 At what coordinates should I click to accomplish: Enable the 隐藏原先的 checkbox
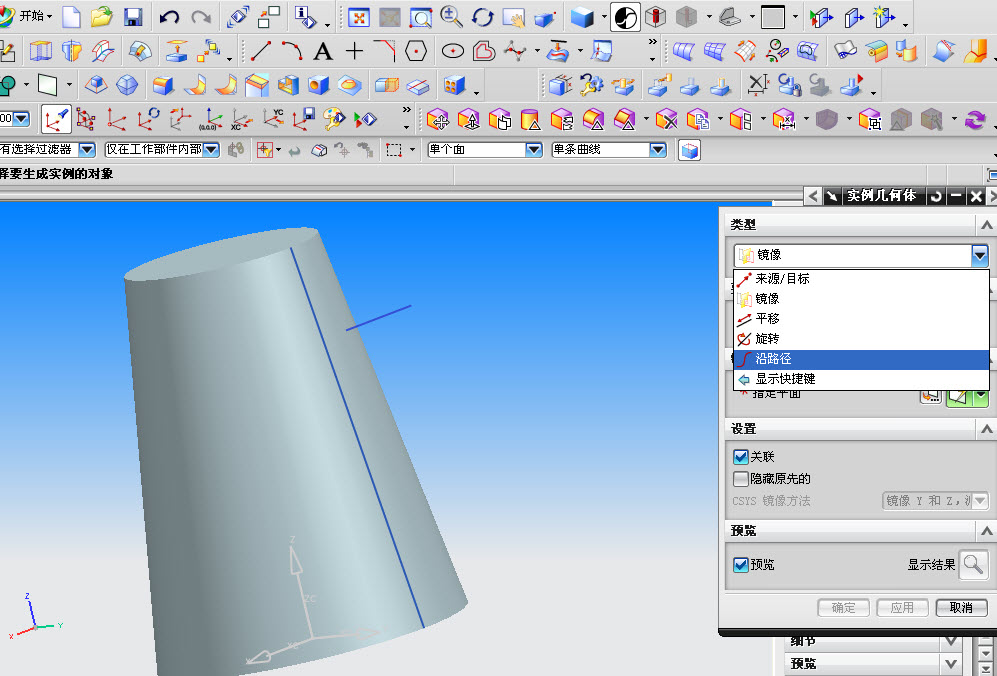740,478
